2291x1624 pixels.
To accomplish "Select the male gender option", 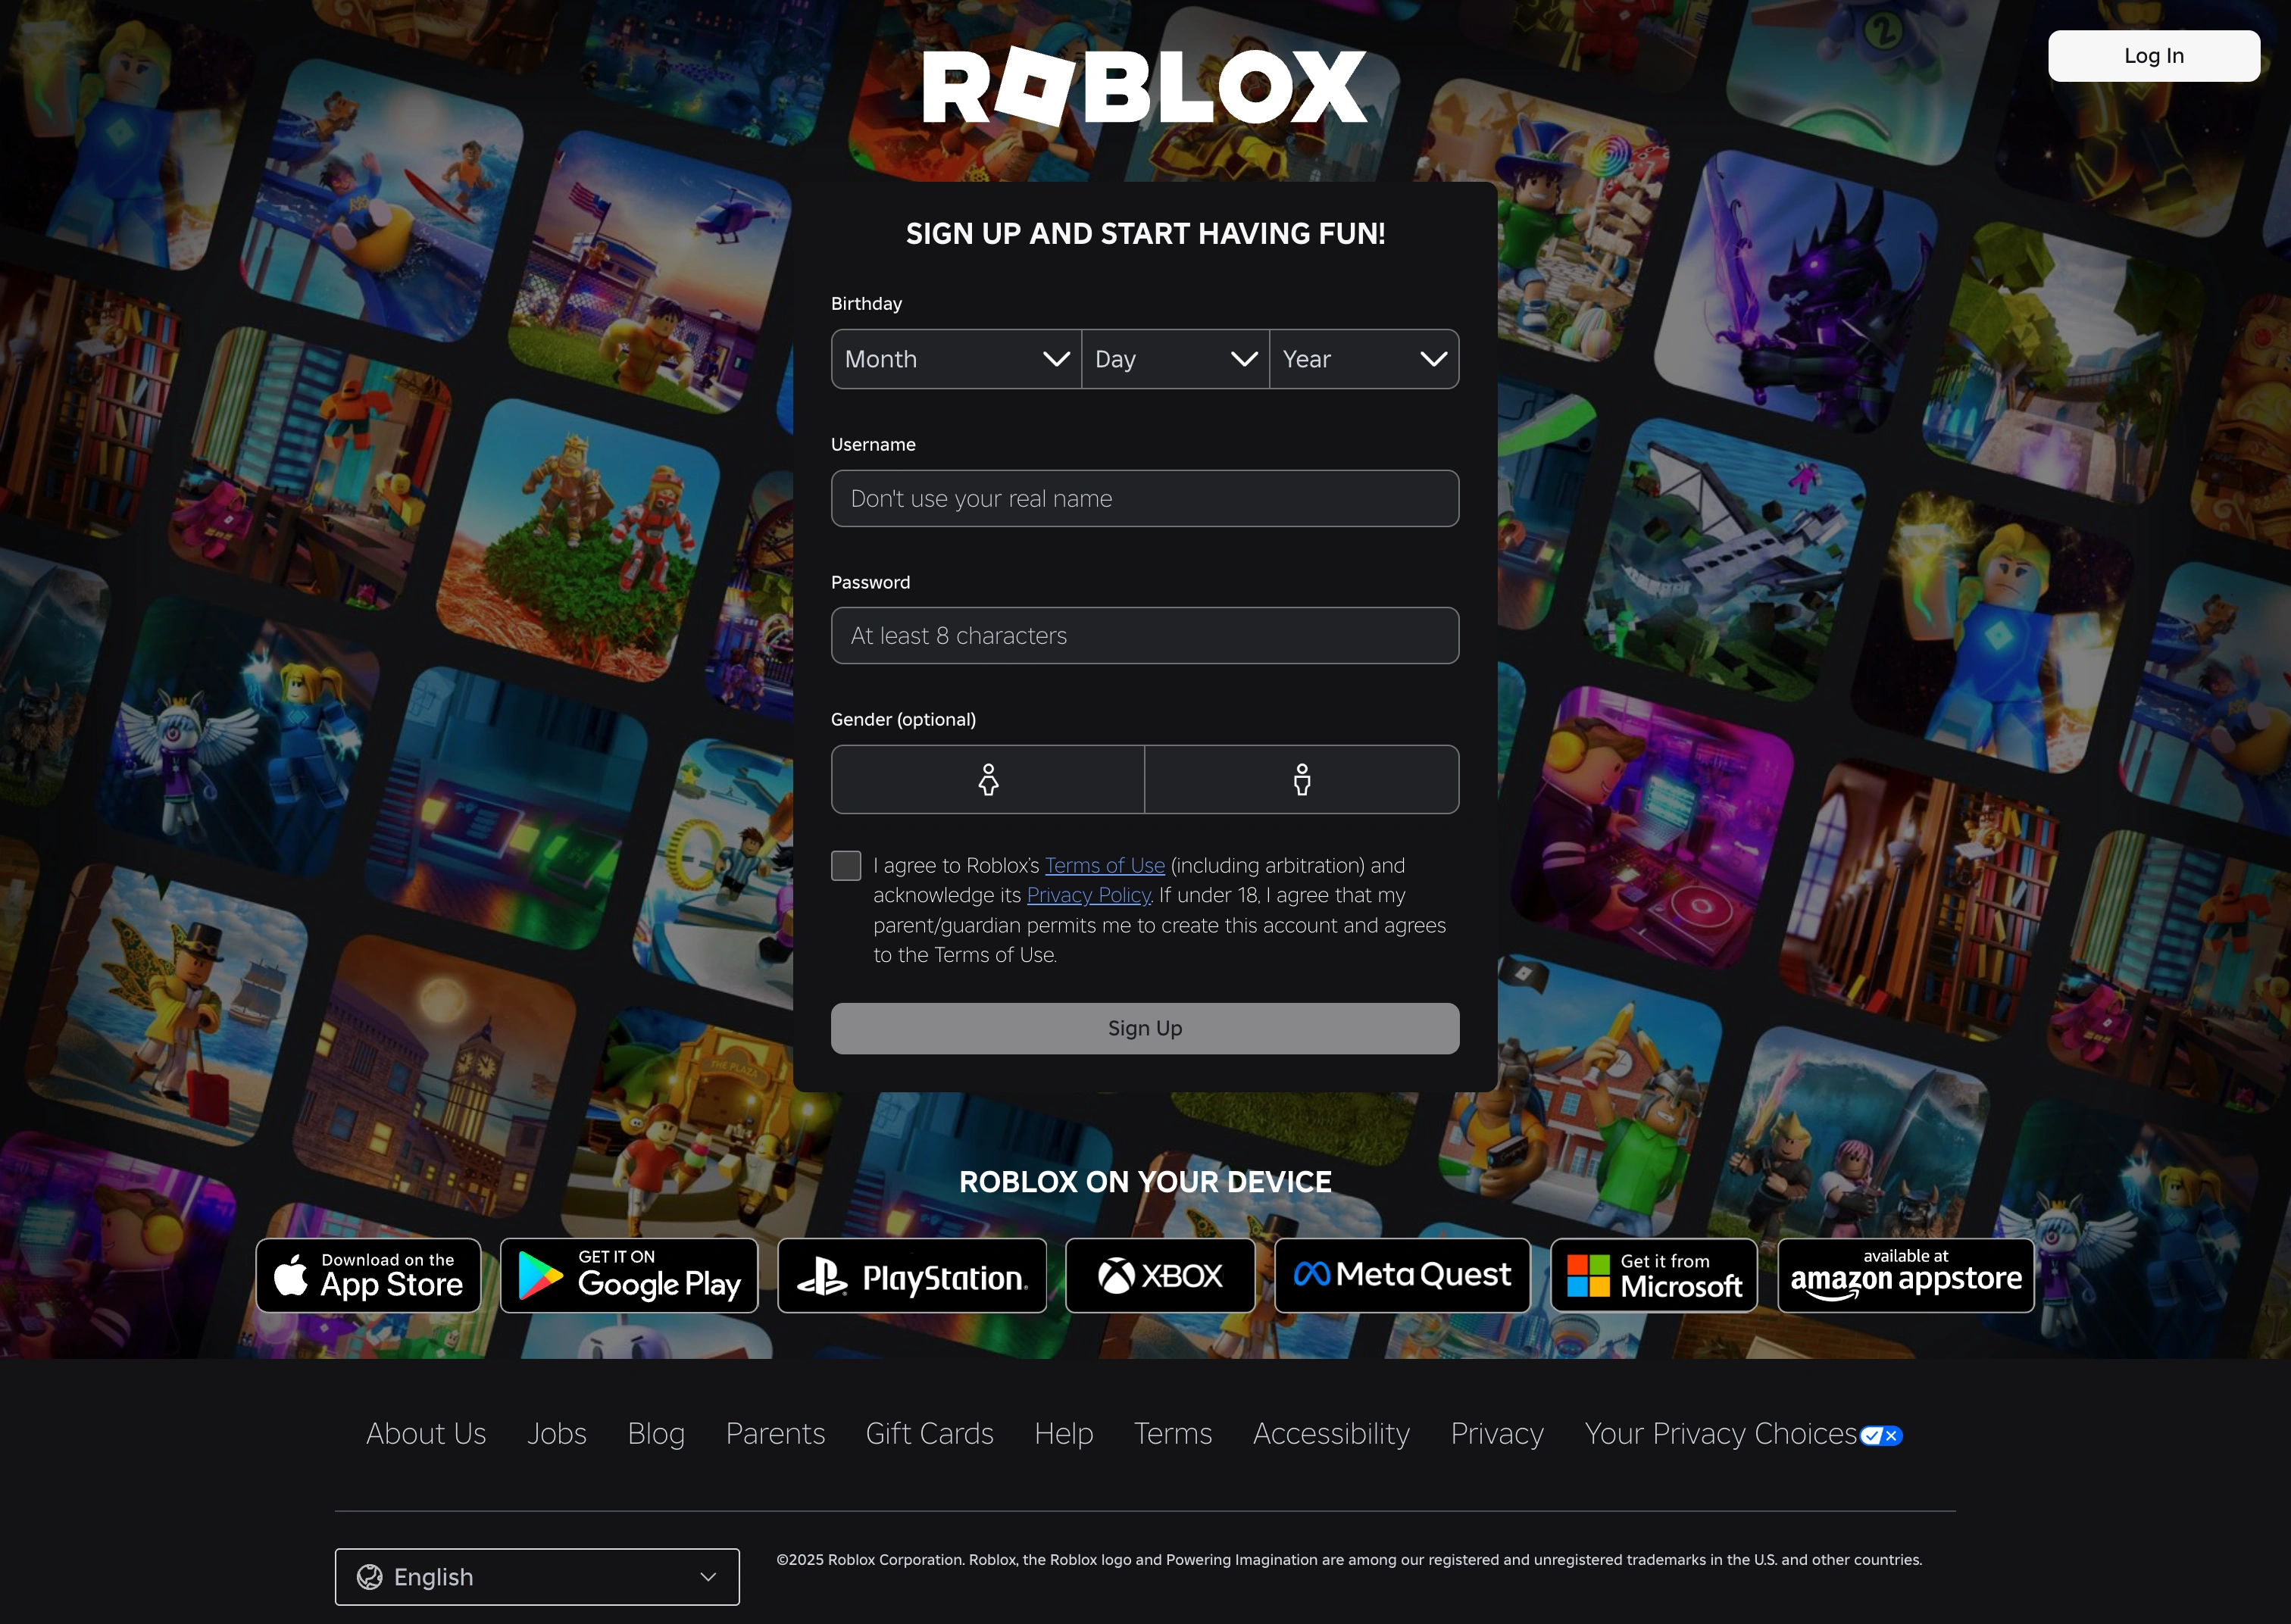I will 1301,779.
